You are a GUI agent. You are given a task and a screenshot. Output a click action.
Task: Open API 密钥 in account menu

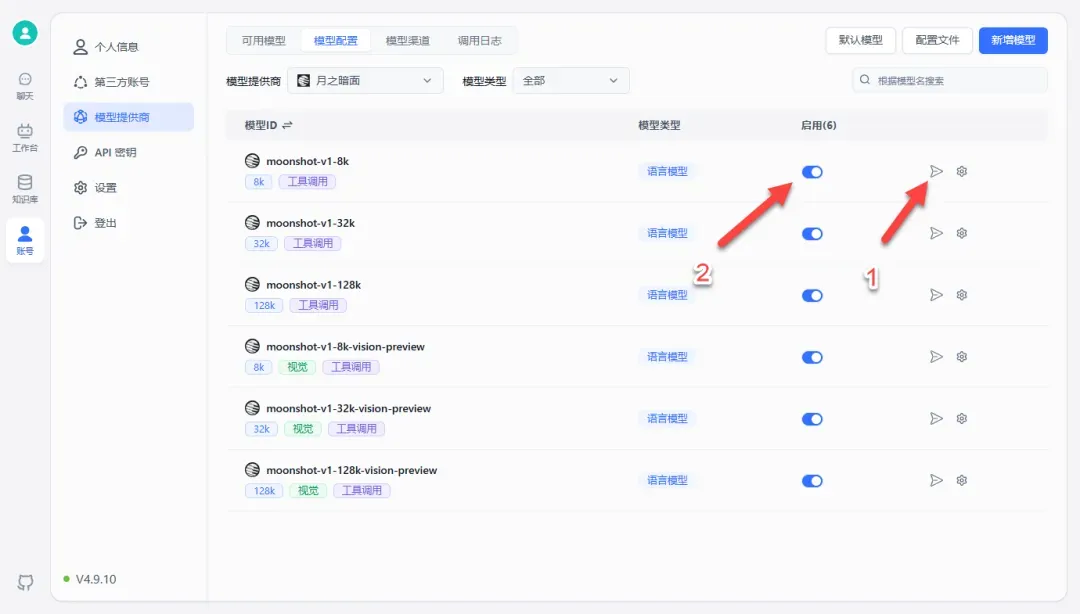tap(129, 152)
